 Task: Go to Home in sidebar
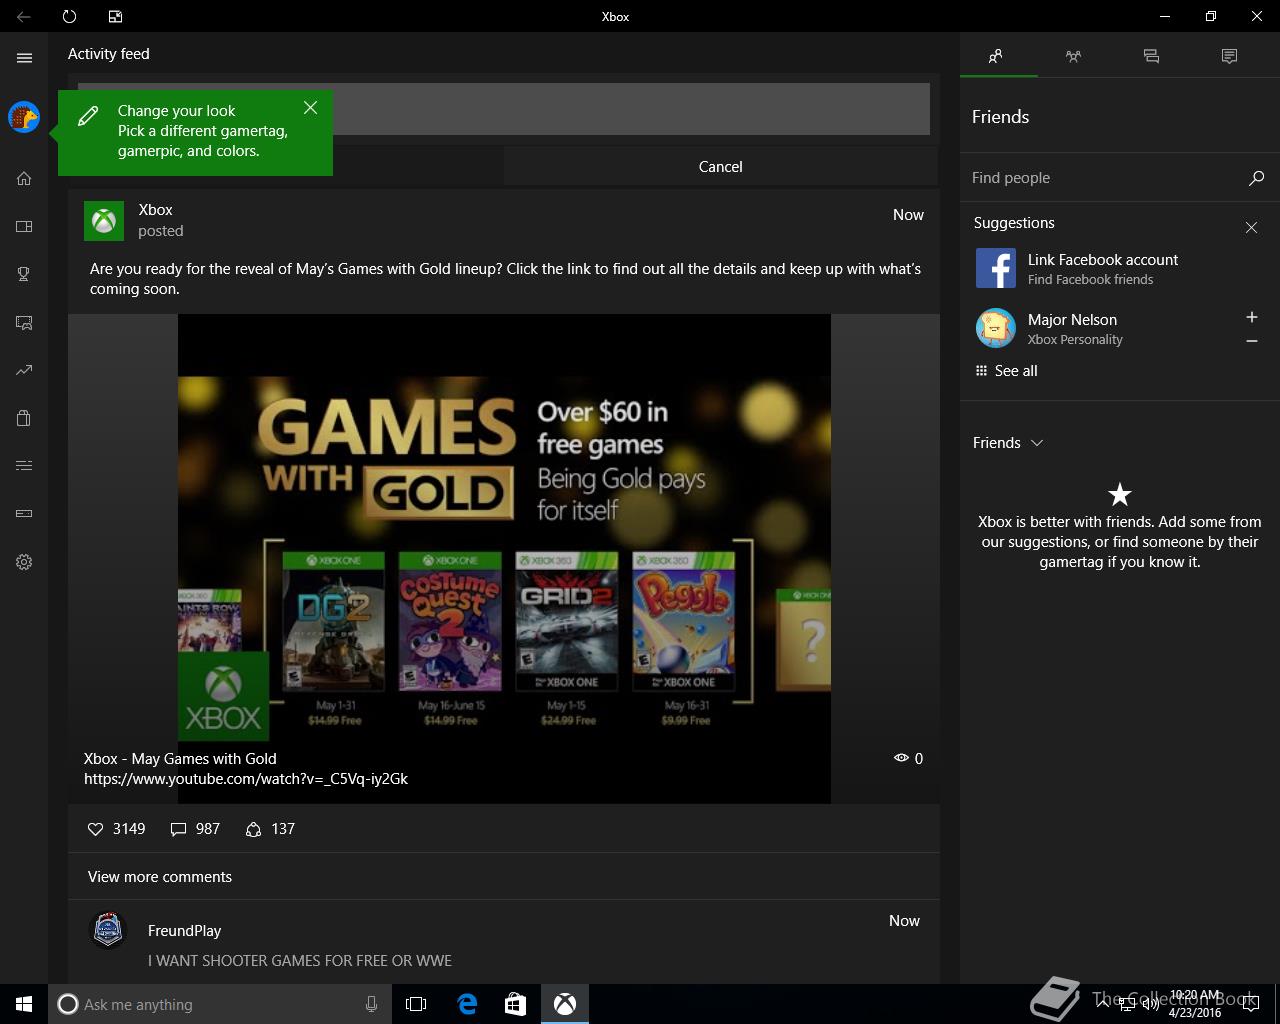coord(24,178)
